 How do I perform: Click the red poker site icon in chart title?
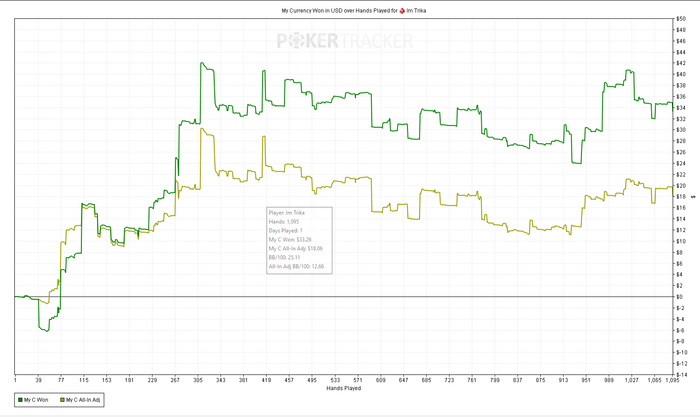click(x=402, y=10)
